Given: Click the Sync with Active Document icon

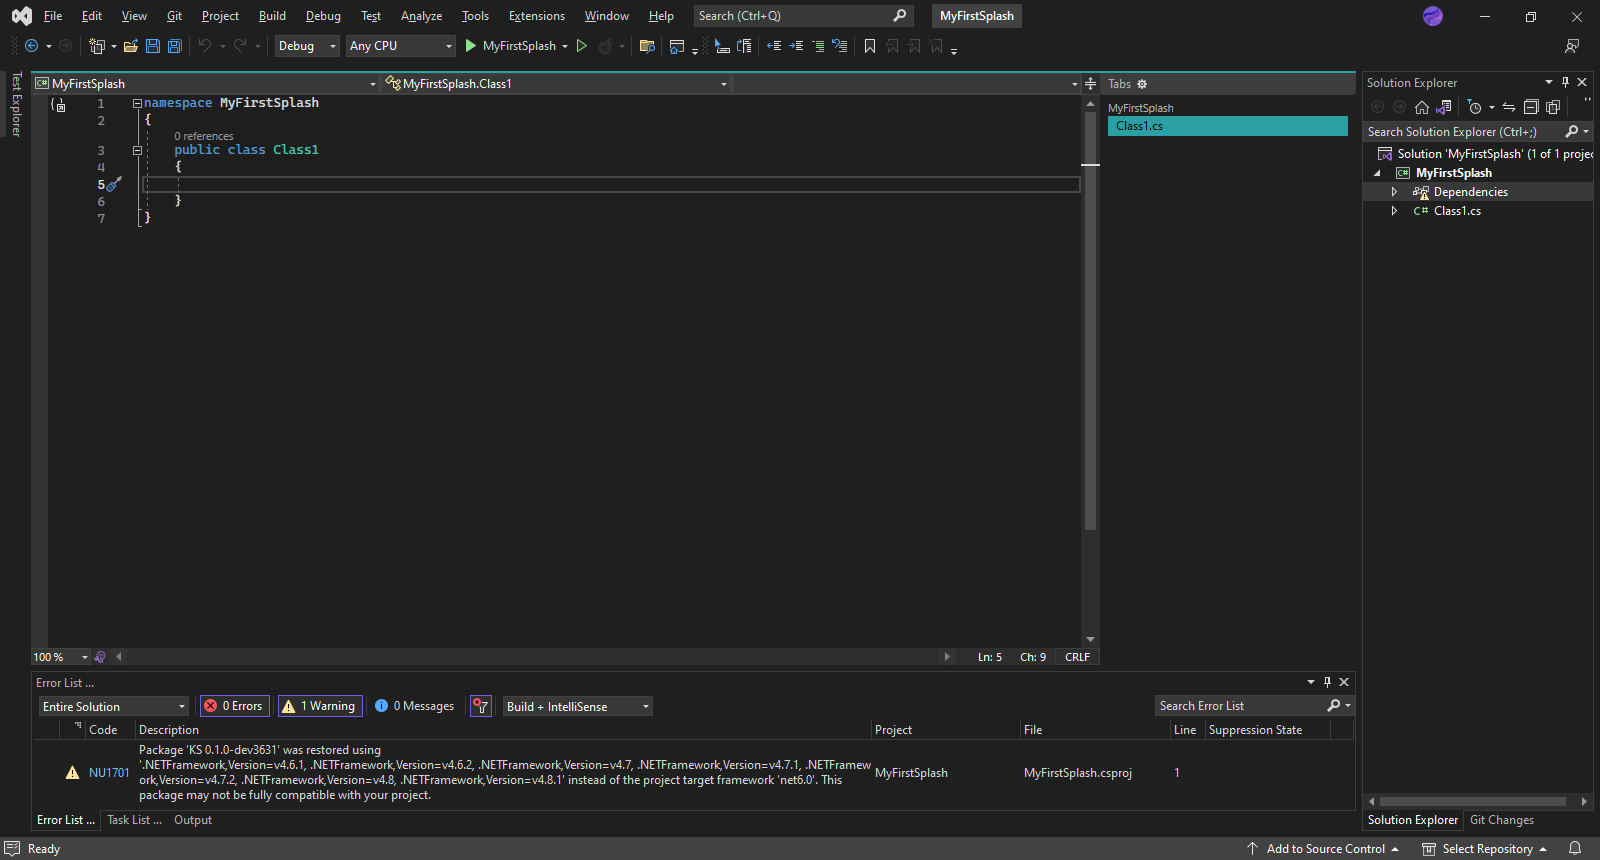Looking at the screenshot, I should [x=1509, y=108].
